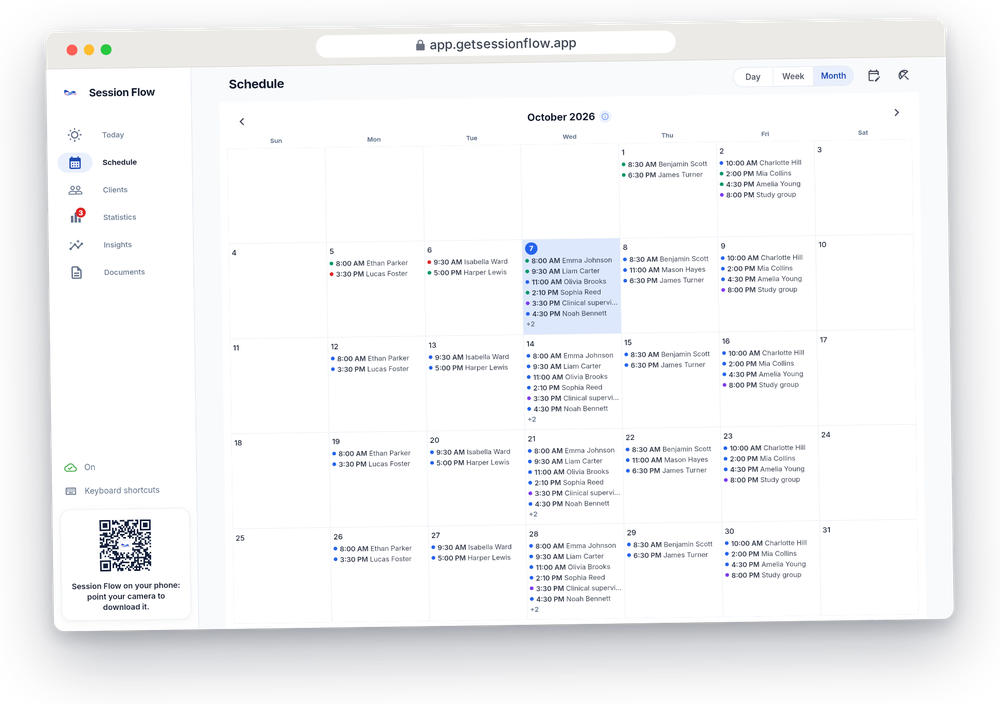Viewport: 1000px width, 704px height.
Task: Open the Clients people icon
Action: (75, 190)
